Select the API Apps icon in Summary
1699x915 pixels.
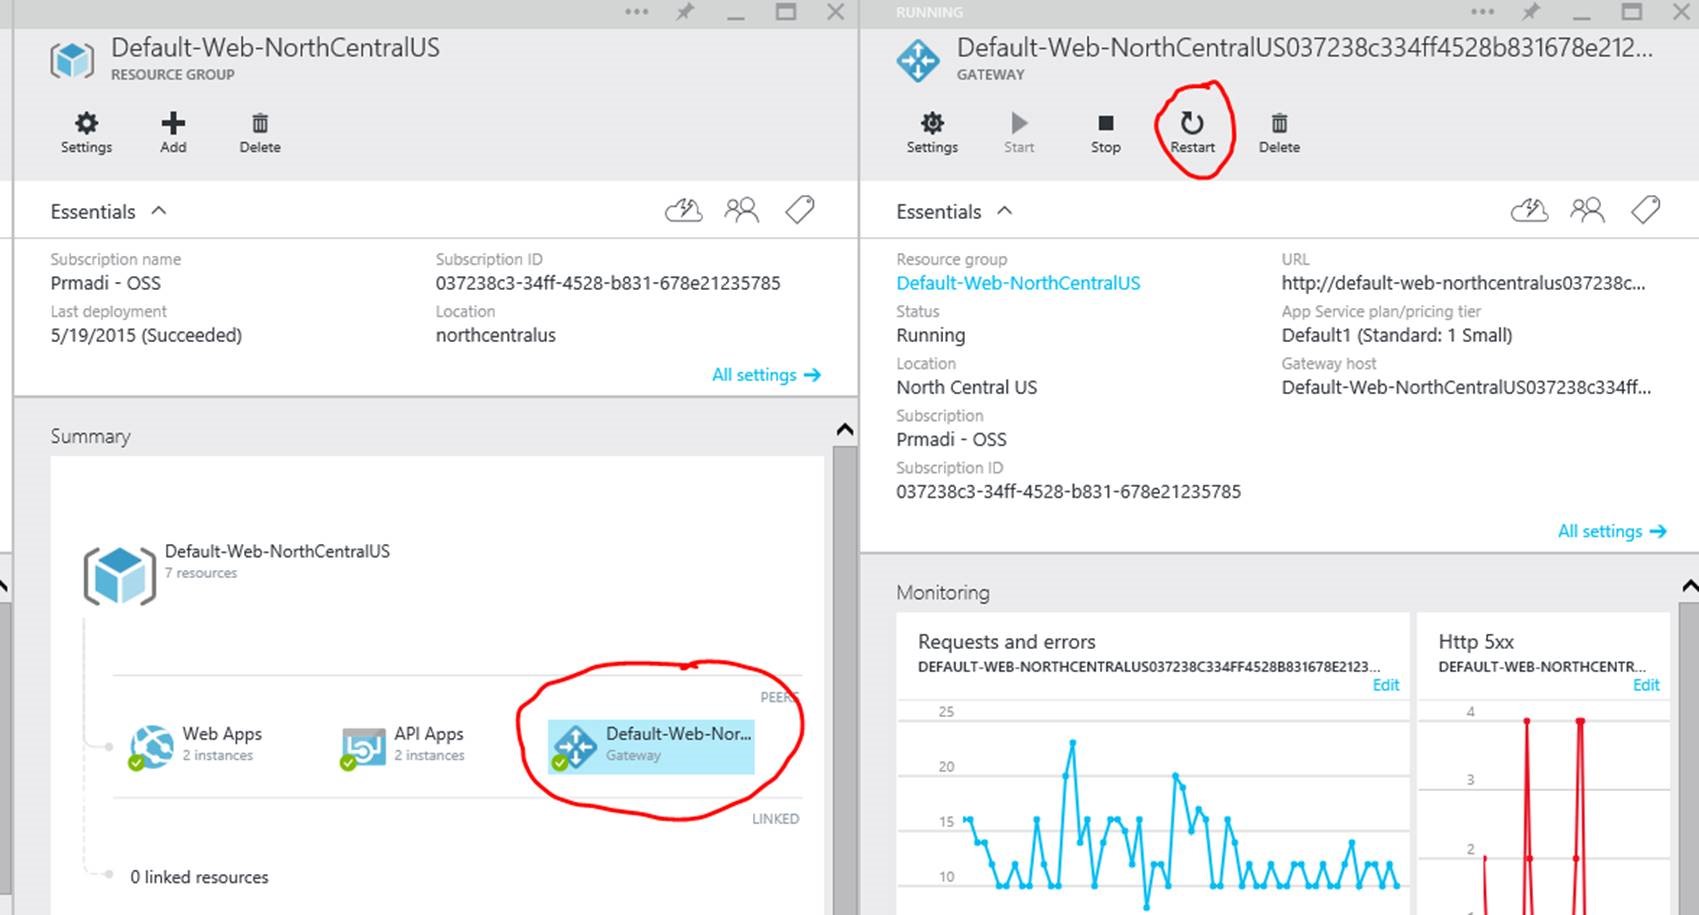363,747
